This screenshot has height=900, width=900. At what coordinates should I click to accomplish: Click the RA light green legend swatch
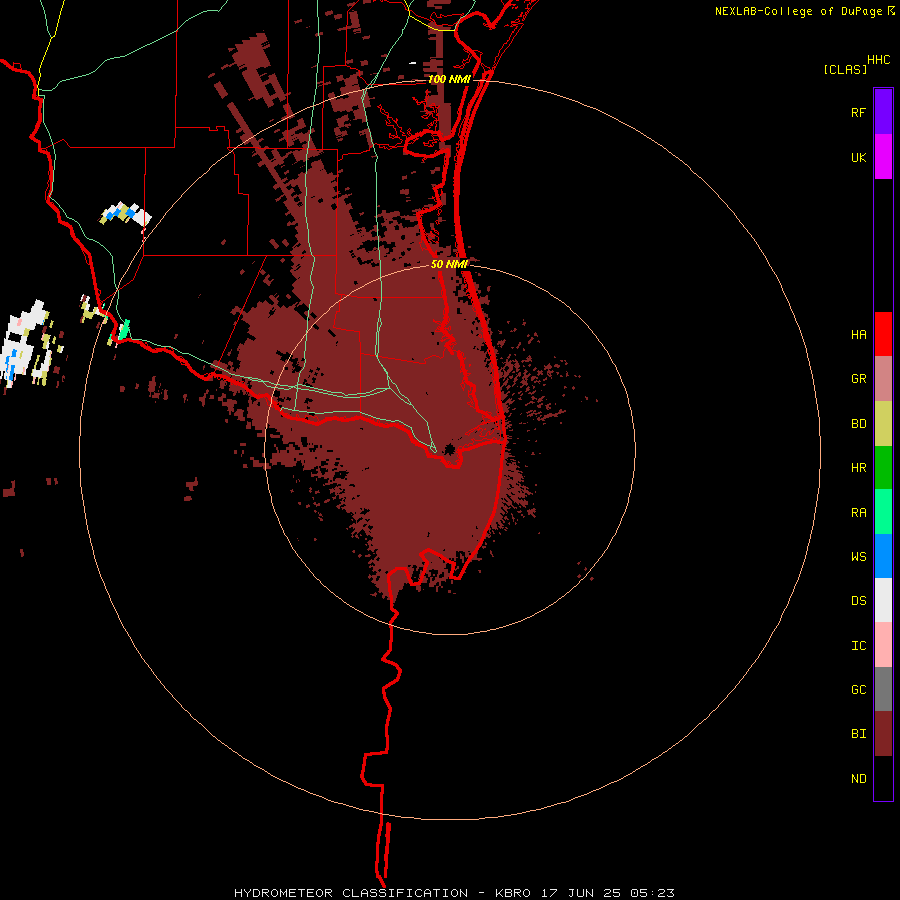tap(883, 512)
